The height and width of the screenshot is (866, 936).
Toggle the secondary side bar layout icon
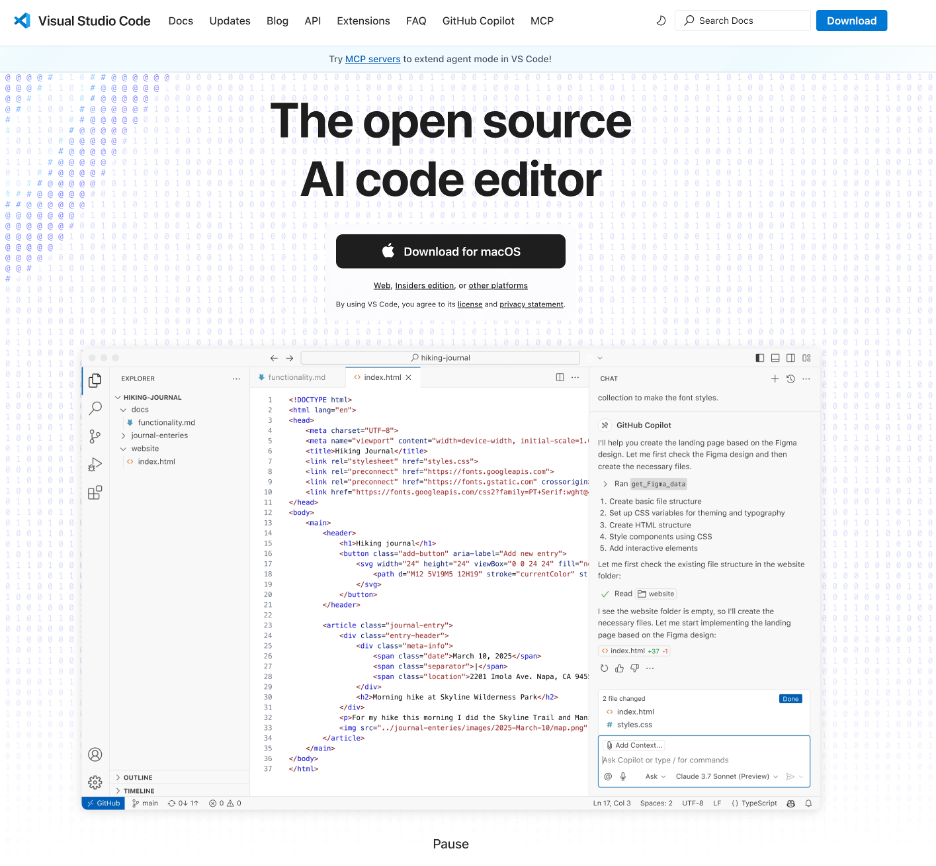(x=791, y=358)
